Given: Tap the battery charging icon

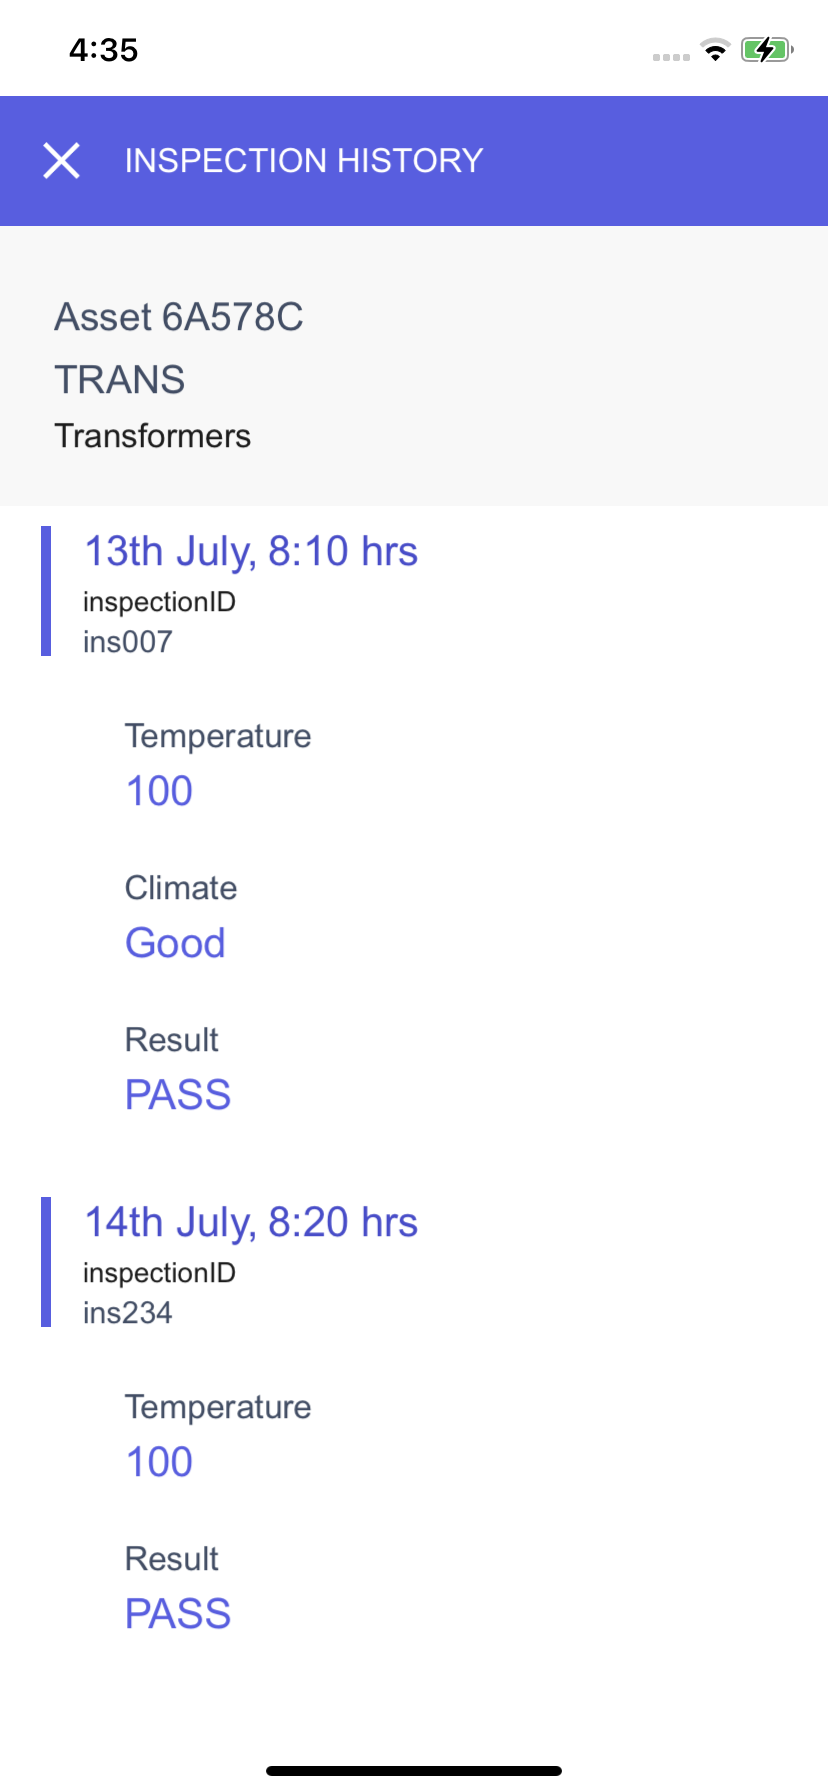Looking at the screenshot, I should coord(767,49).
